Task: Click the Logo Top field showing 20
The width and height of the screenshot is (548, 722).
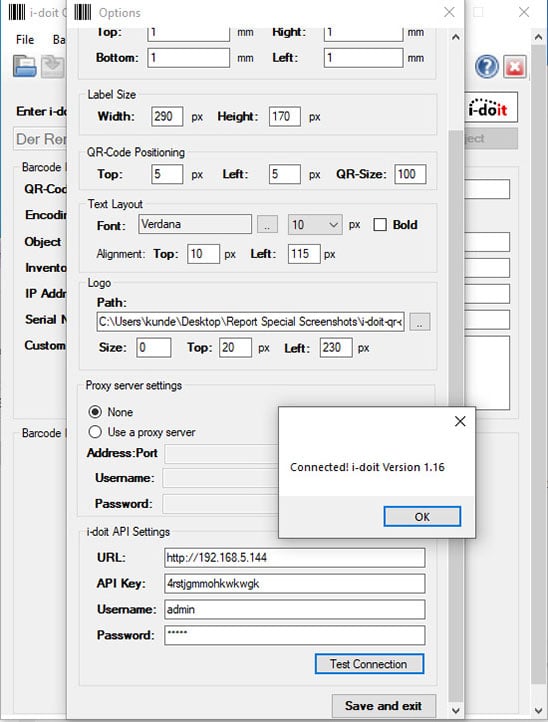Action: [x=235, y=348]
